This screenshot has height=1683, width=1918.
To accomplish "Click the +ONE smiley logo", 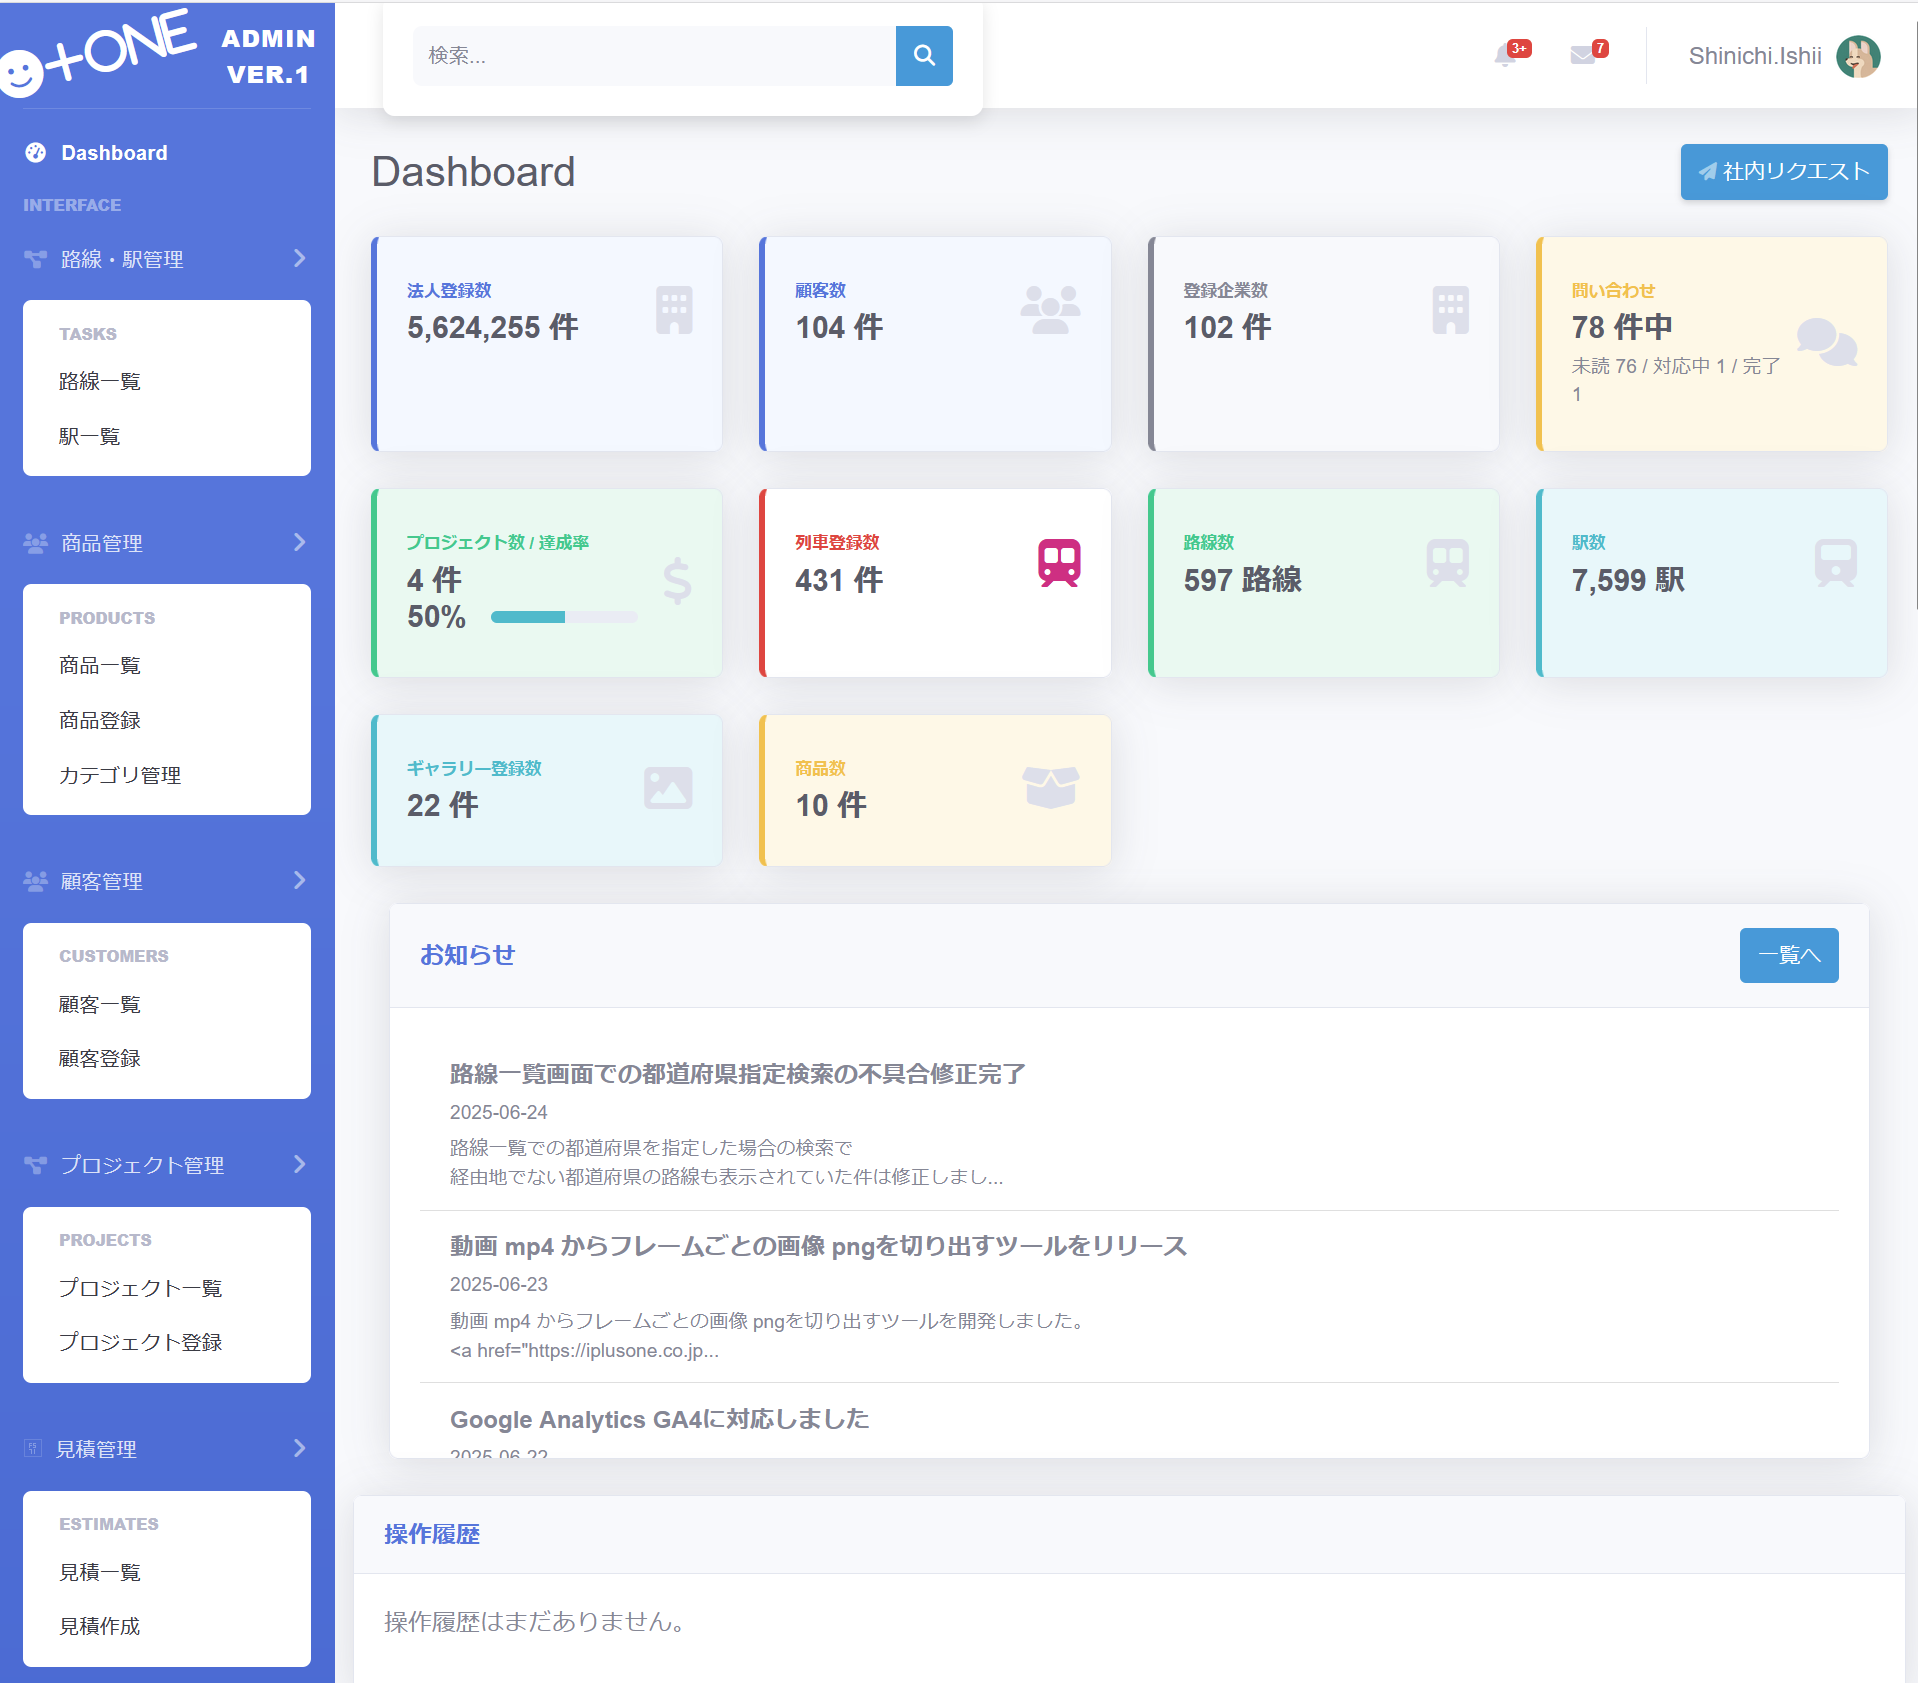I will pyautogui.click(x=98, y=54).
